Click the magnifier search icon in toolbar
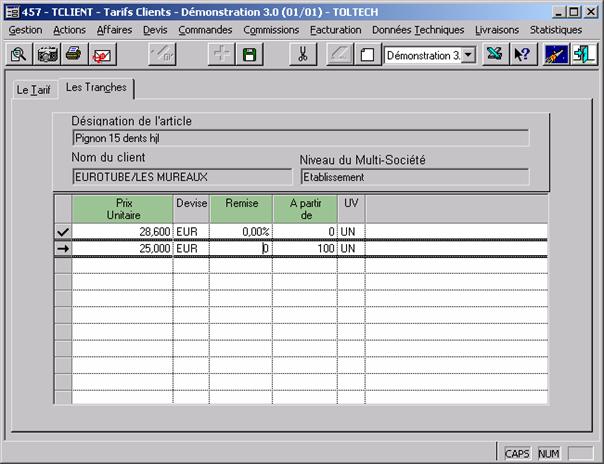 18,55
